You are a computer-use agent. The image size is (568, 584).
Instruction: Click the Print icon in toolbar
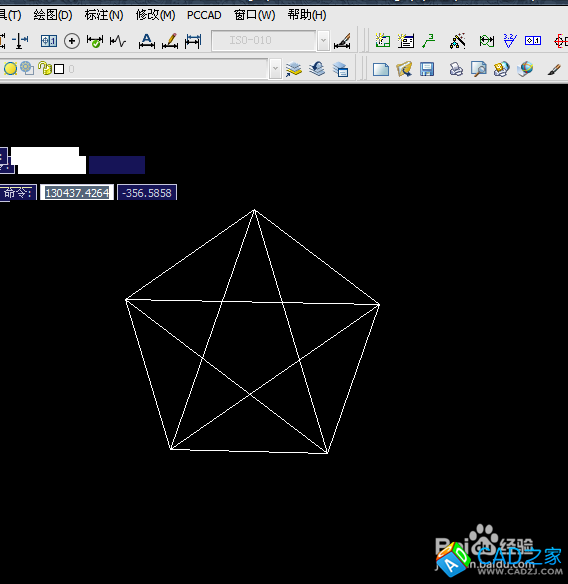click(456, 69)
